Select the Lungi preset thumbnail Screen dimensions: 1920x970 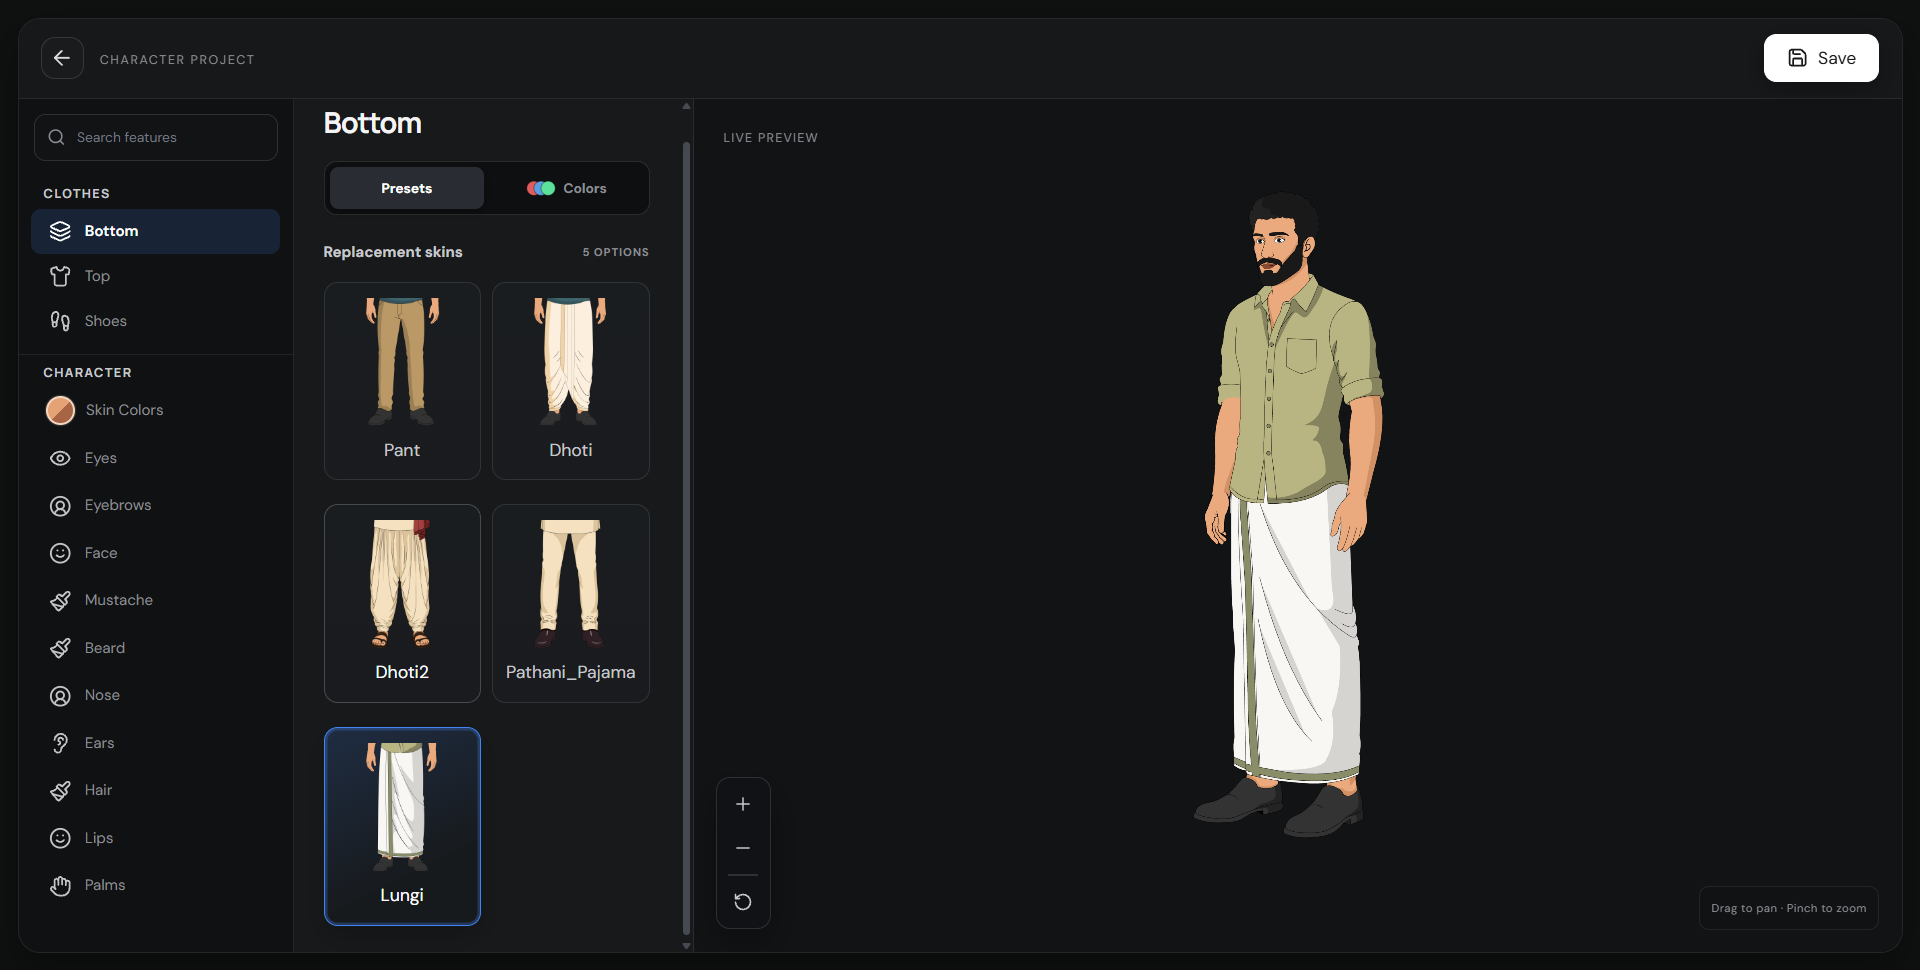point(402,826)
